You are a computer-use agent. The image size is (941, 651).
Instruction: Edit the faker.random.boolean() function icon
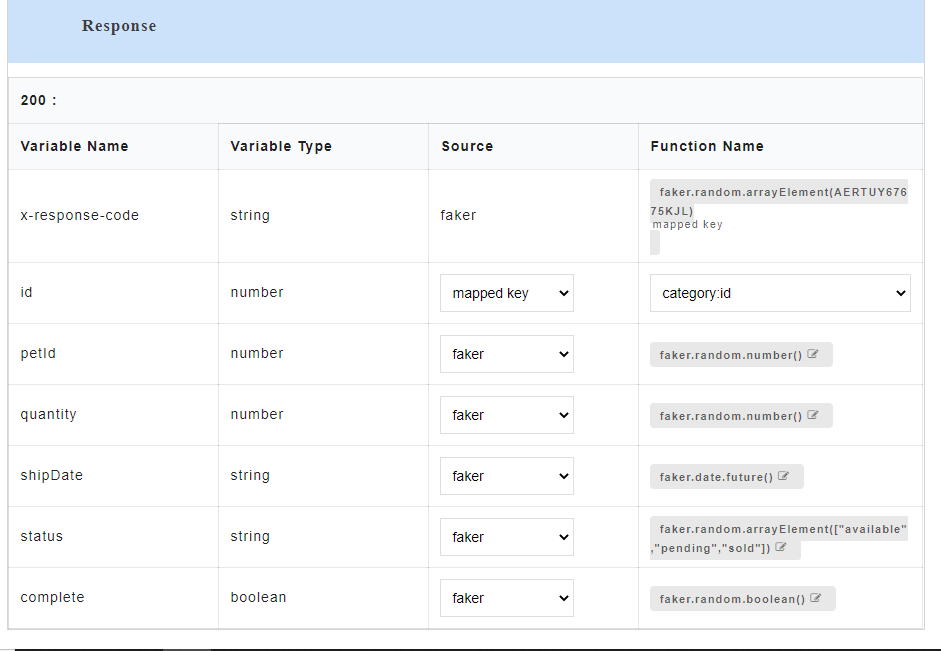[x=816, y=598]
